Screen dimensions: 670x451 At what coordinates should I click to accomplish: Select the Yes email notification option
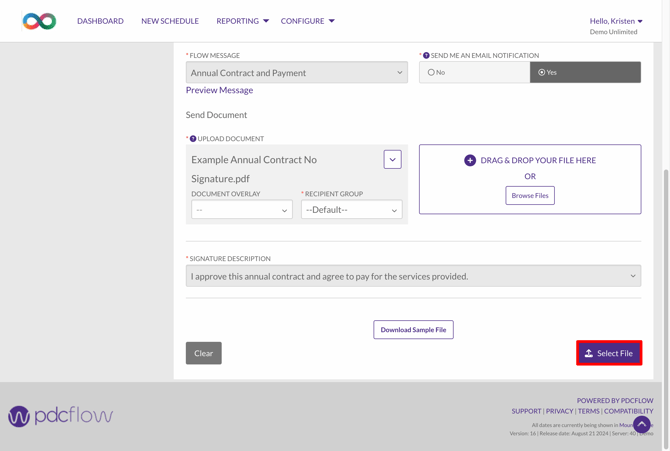point(585,72)
